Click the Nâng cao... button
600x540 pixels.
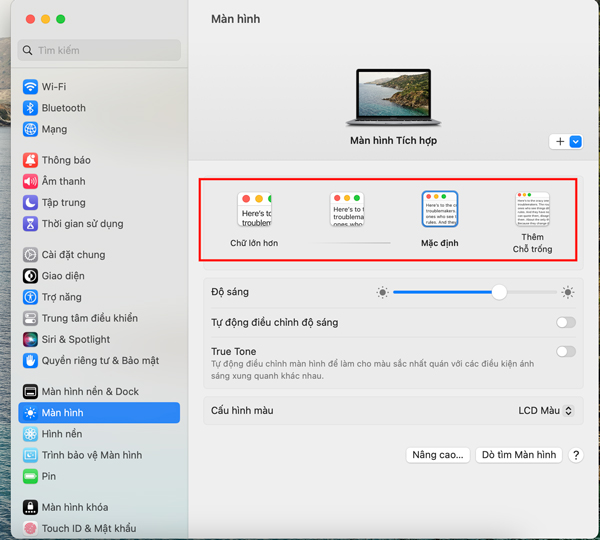438,455
